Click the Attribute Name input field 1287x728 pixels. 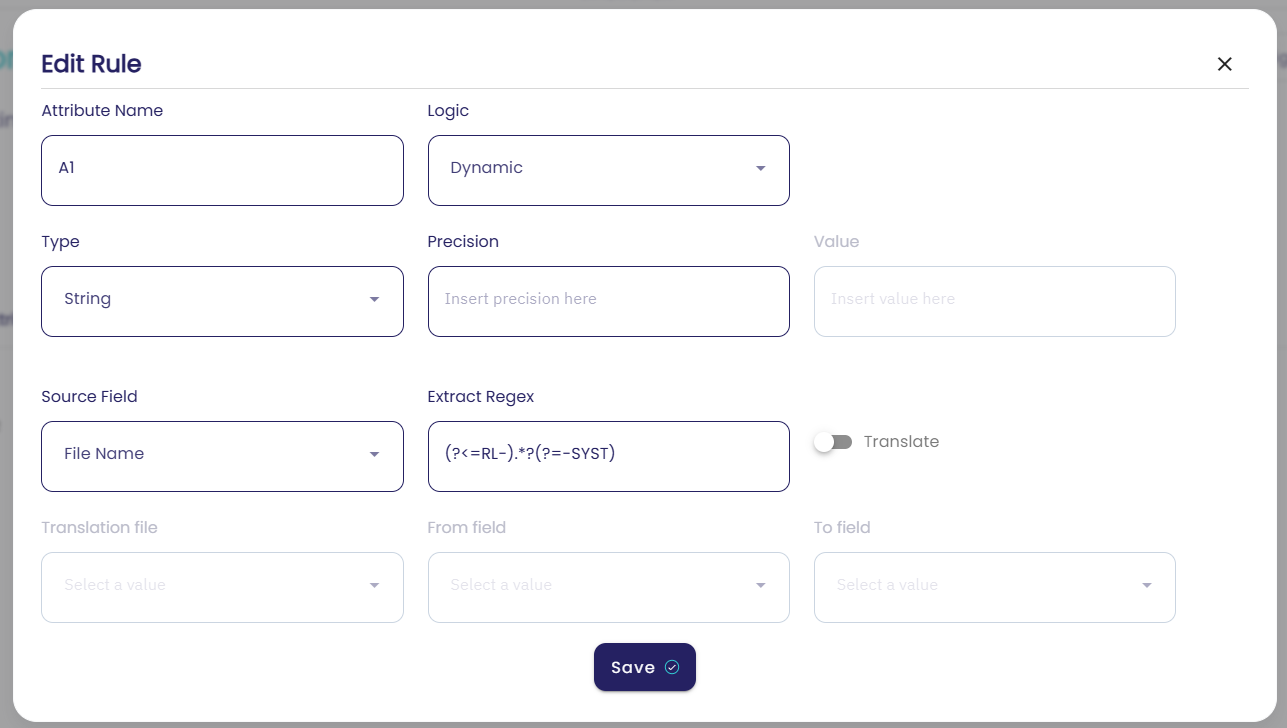(x=222, y=170)
